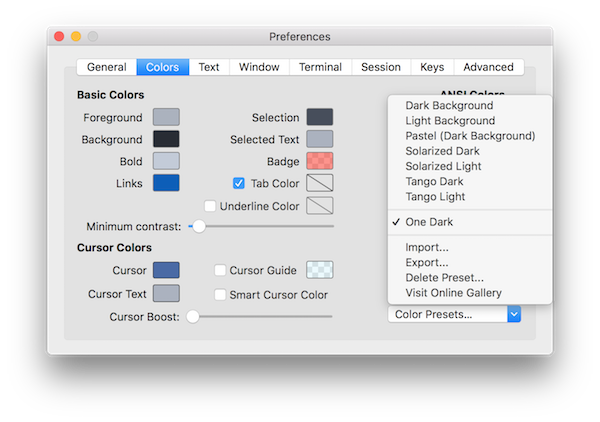Turn on Smart Cursor Color
Viewport: 600px width, 422px height.
click(220, 295)
